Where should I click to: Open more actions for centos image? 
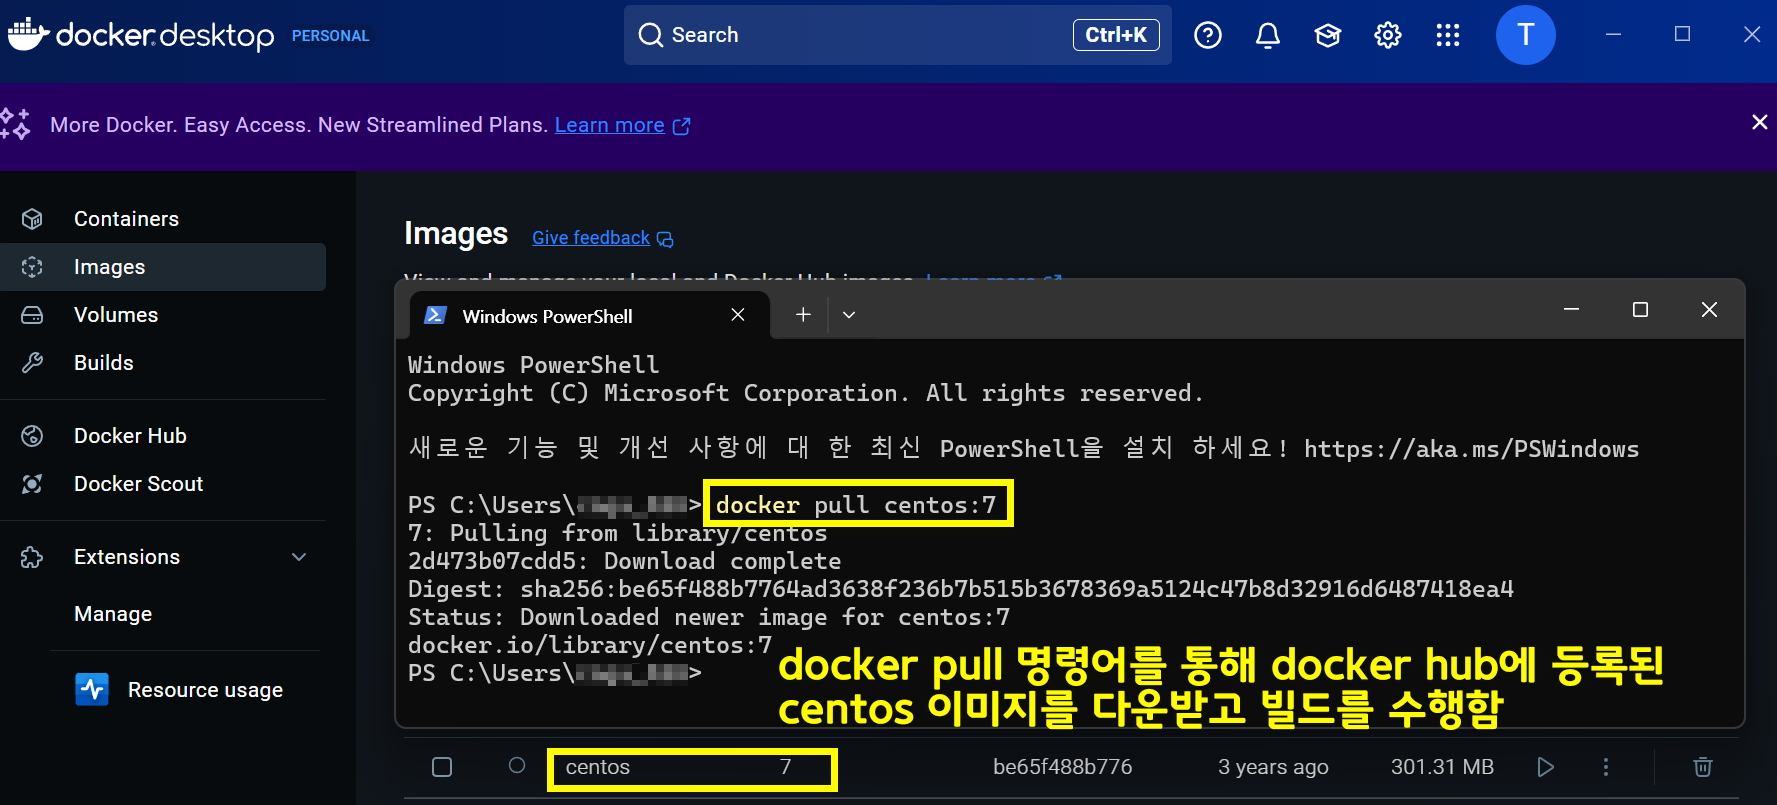[x=1606, y=767]
